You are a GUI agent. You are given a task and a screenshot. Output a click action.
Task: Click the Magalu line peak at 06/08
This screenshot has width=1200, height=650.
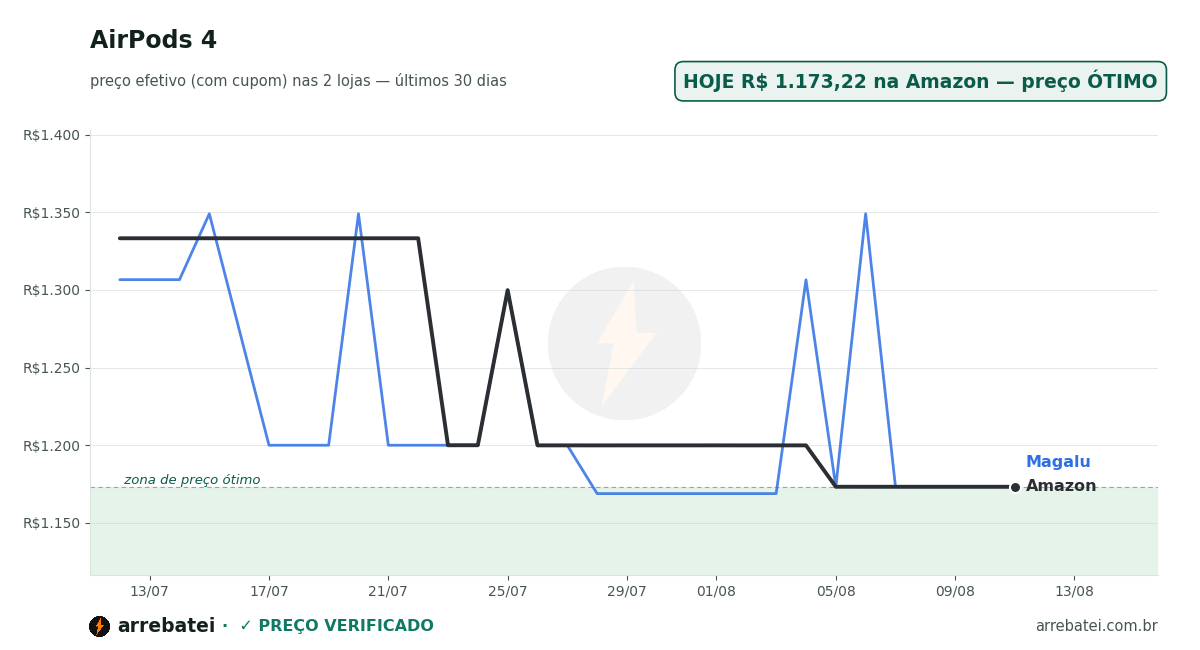(x=865, y=213)
